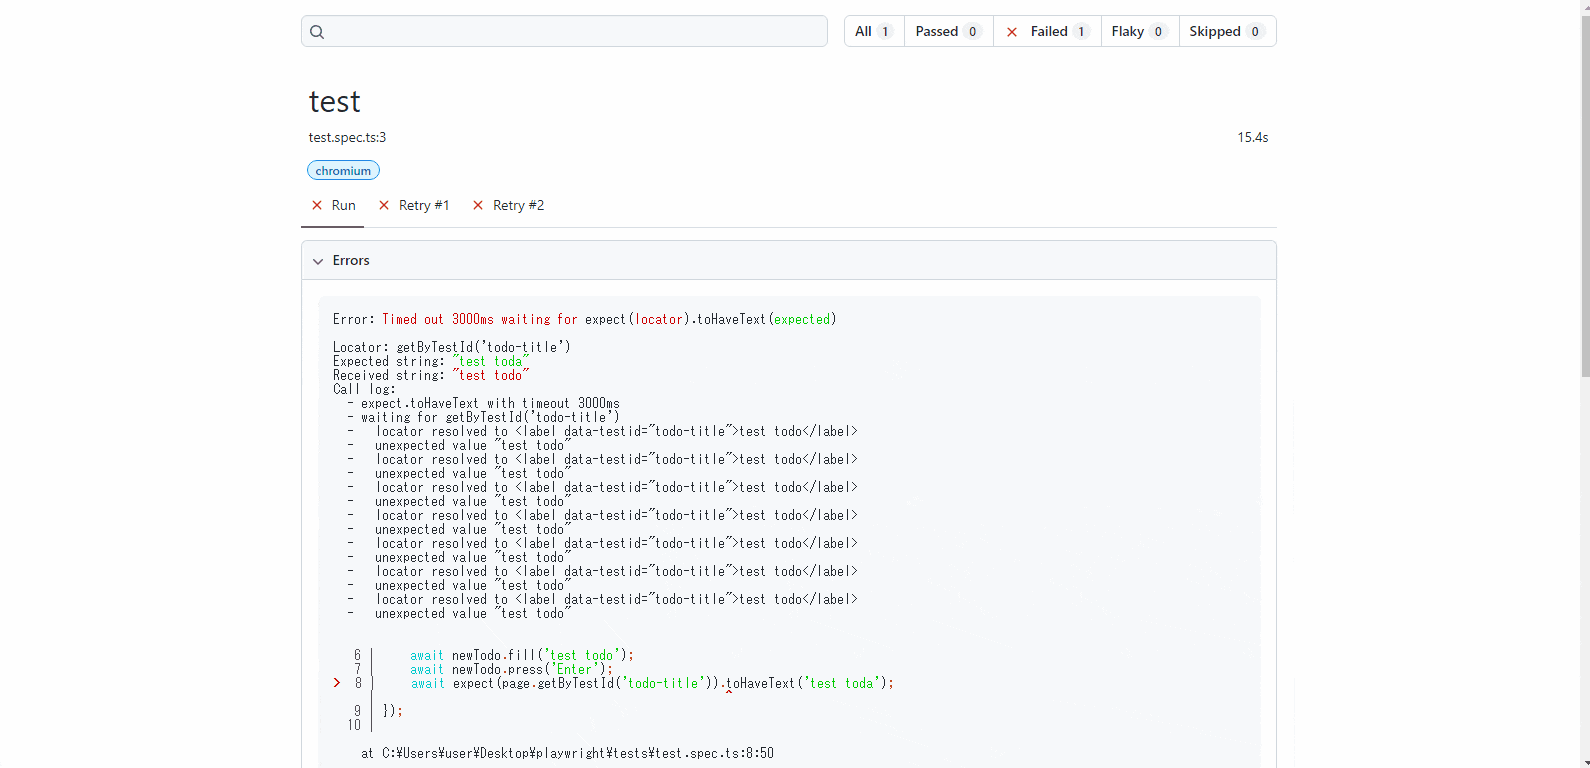Image resolution: width=1590 pixels, height=768 pixels.
Task: Click the Failed count badge 1
Action: point(1081,32)
